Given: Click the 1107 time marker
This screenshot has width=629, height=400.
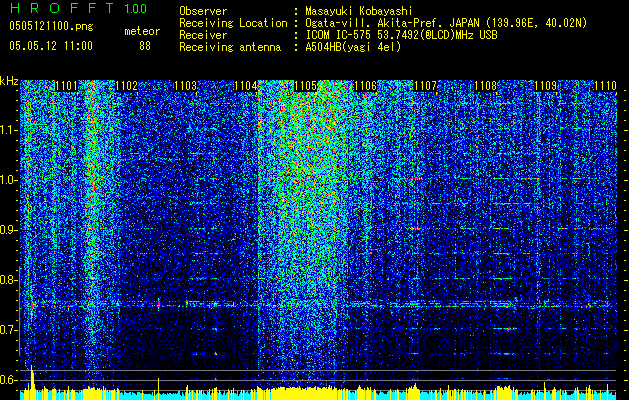Looking at the screenshot, I should pyautogui.click(x=425, y=86).
